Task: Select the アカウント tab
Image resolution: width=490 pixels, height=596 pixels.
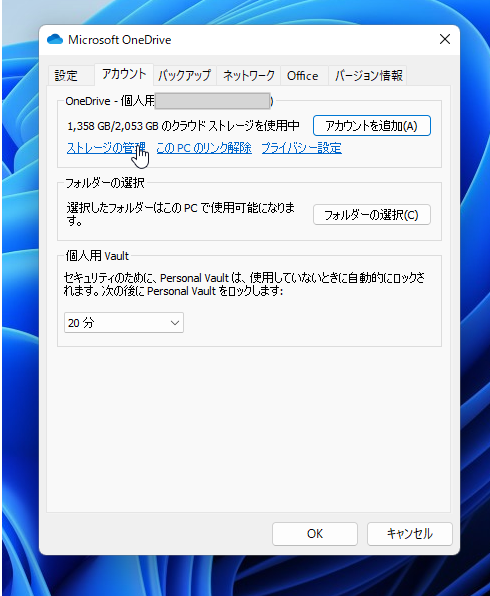Action: click(x=124, y=74)
